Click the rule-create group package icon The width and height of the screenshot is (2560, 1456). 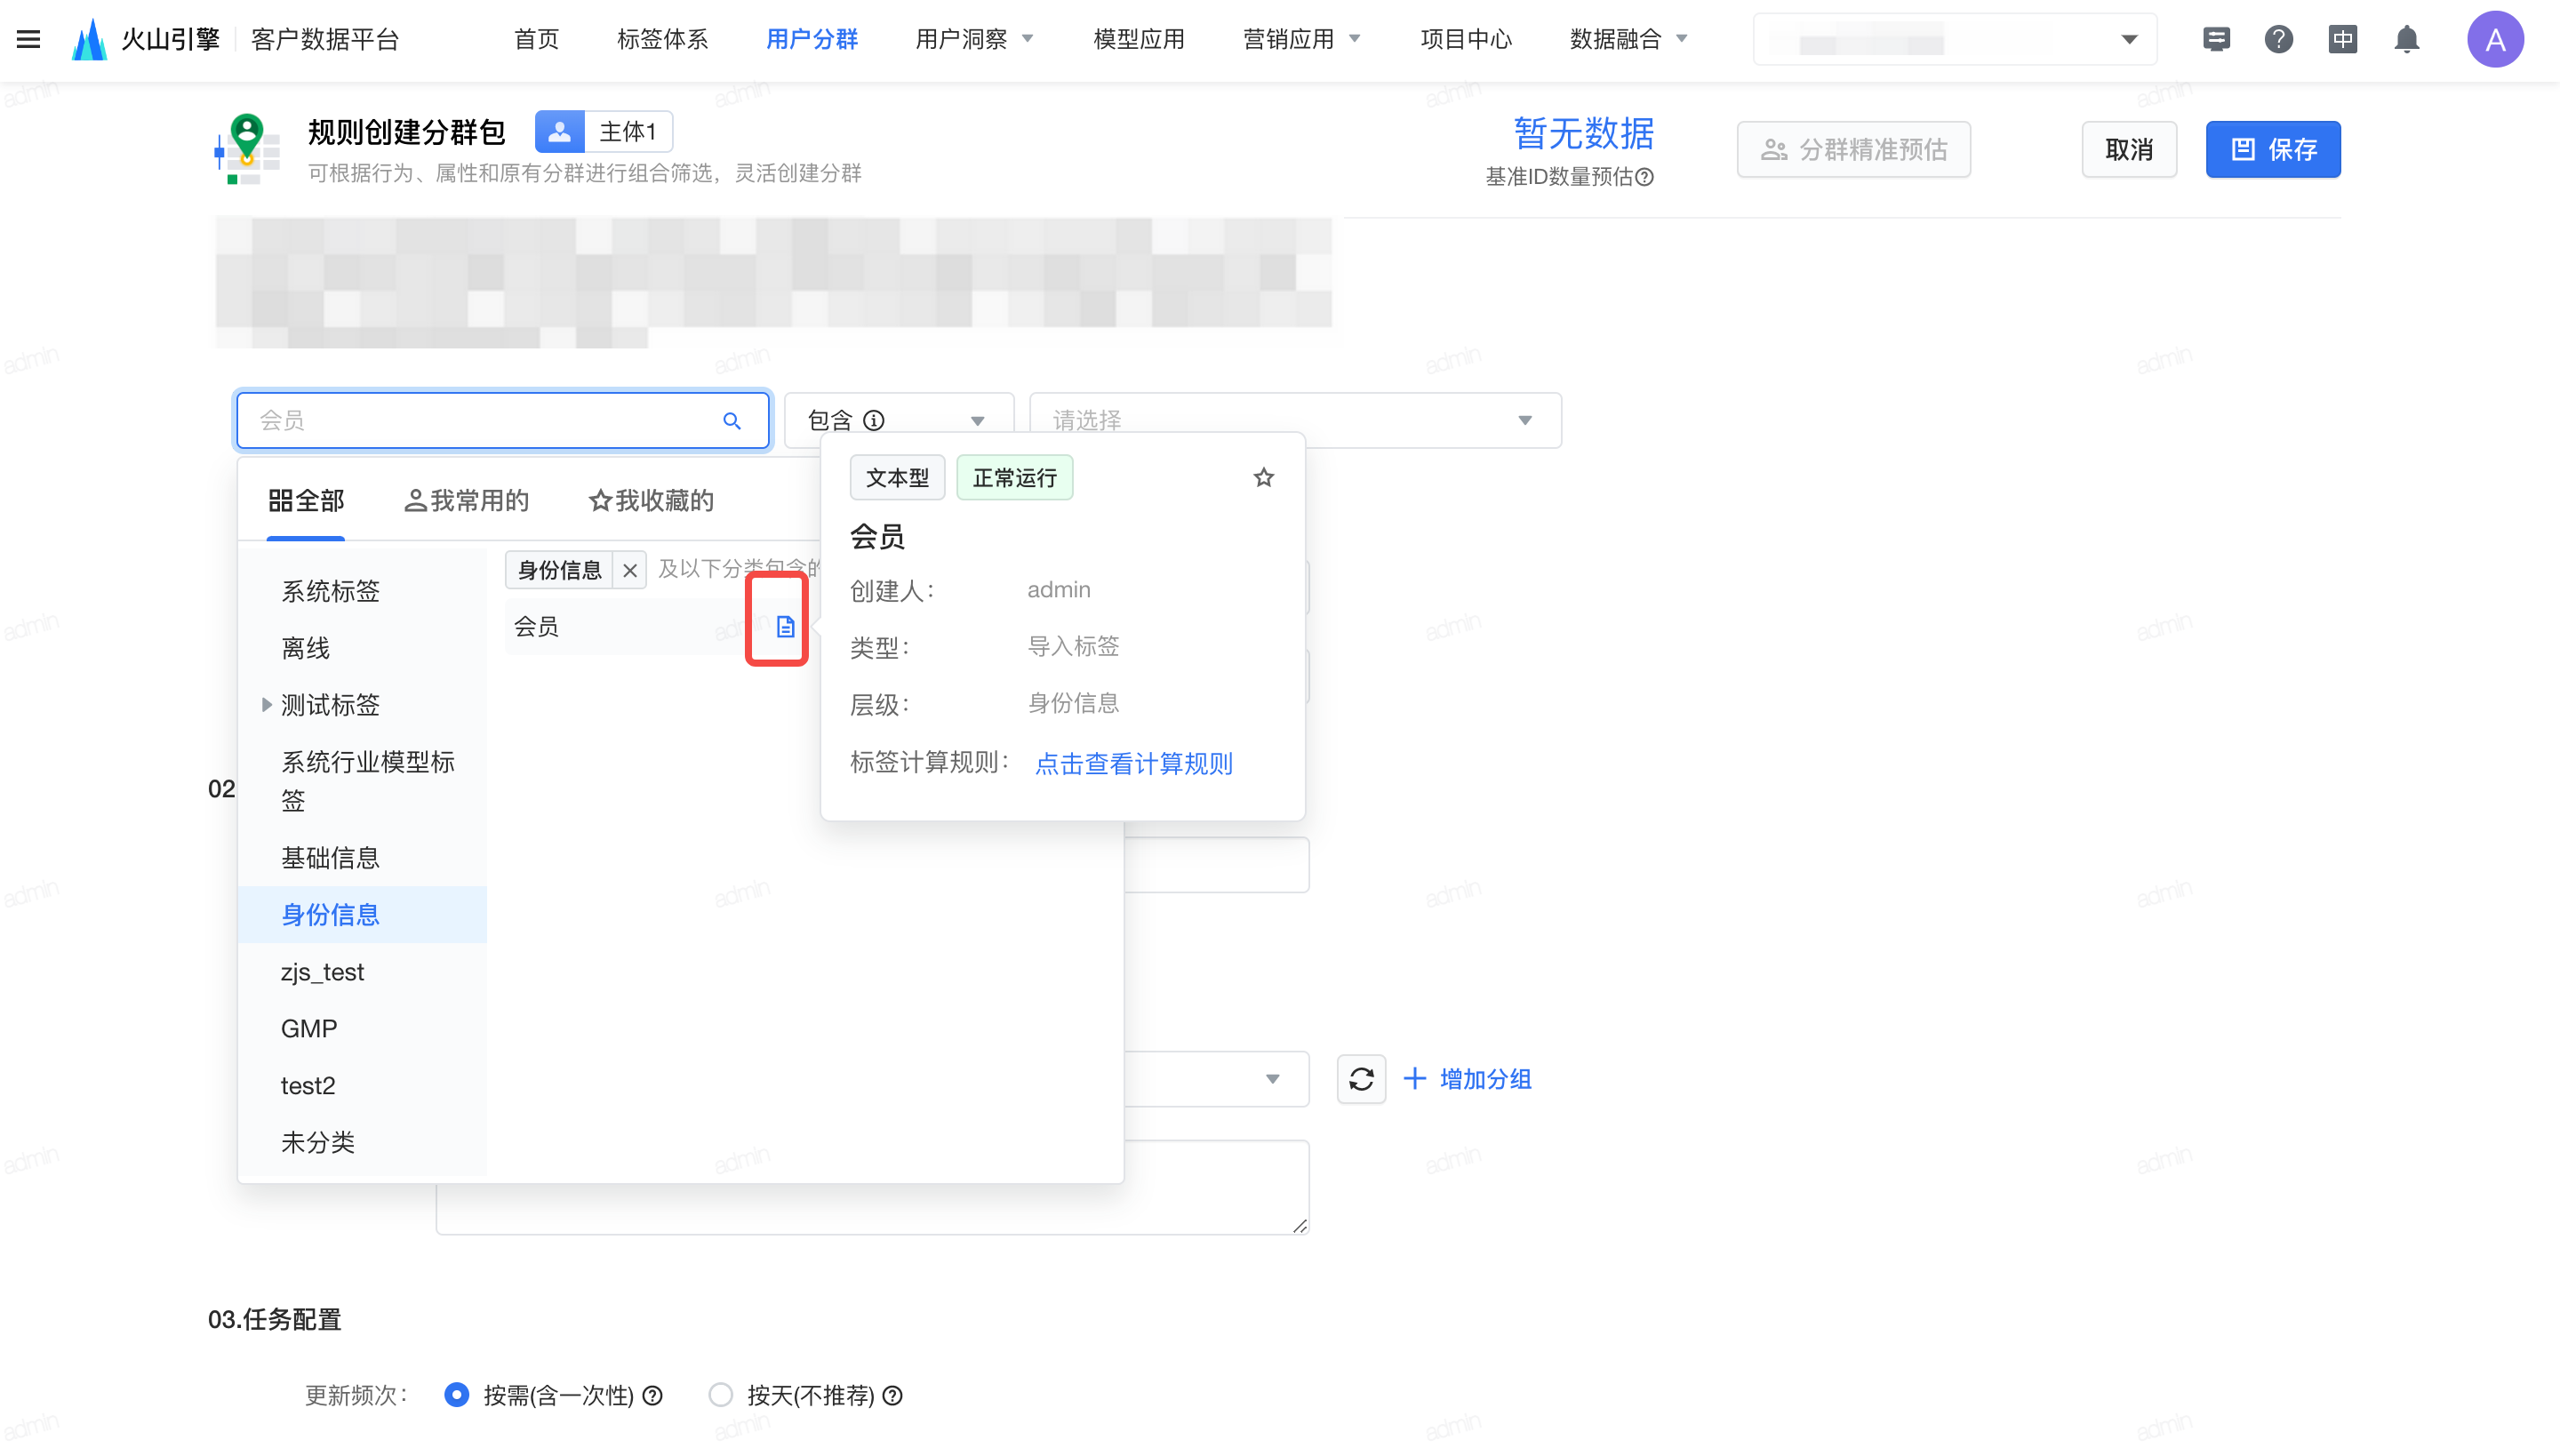coord(247,148)
